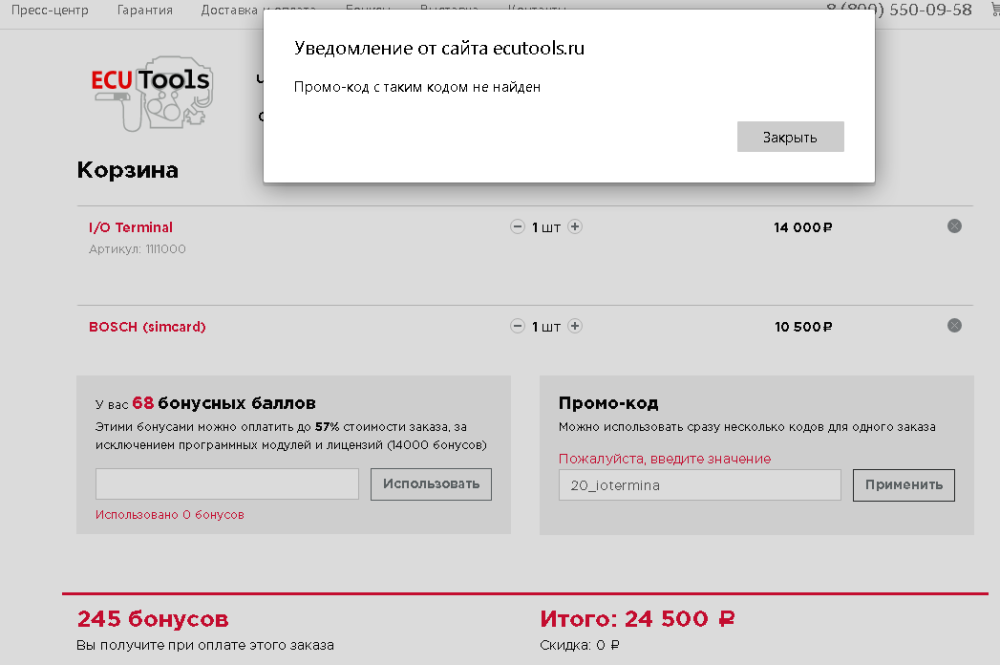Decrease quantity of BOSCH (simcard) item
This screenshot has width=1000, height=665.
coord(518,325)
